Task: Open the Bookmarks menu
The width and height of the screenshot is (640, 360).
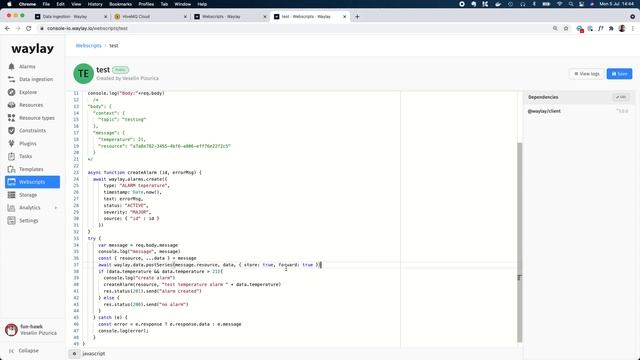Action: click(120, 4)
